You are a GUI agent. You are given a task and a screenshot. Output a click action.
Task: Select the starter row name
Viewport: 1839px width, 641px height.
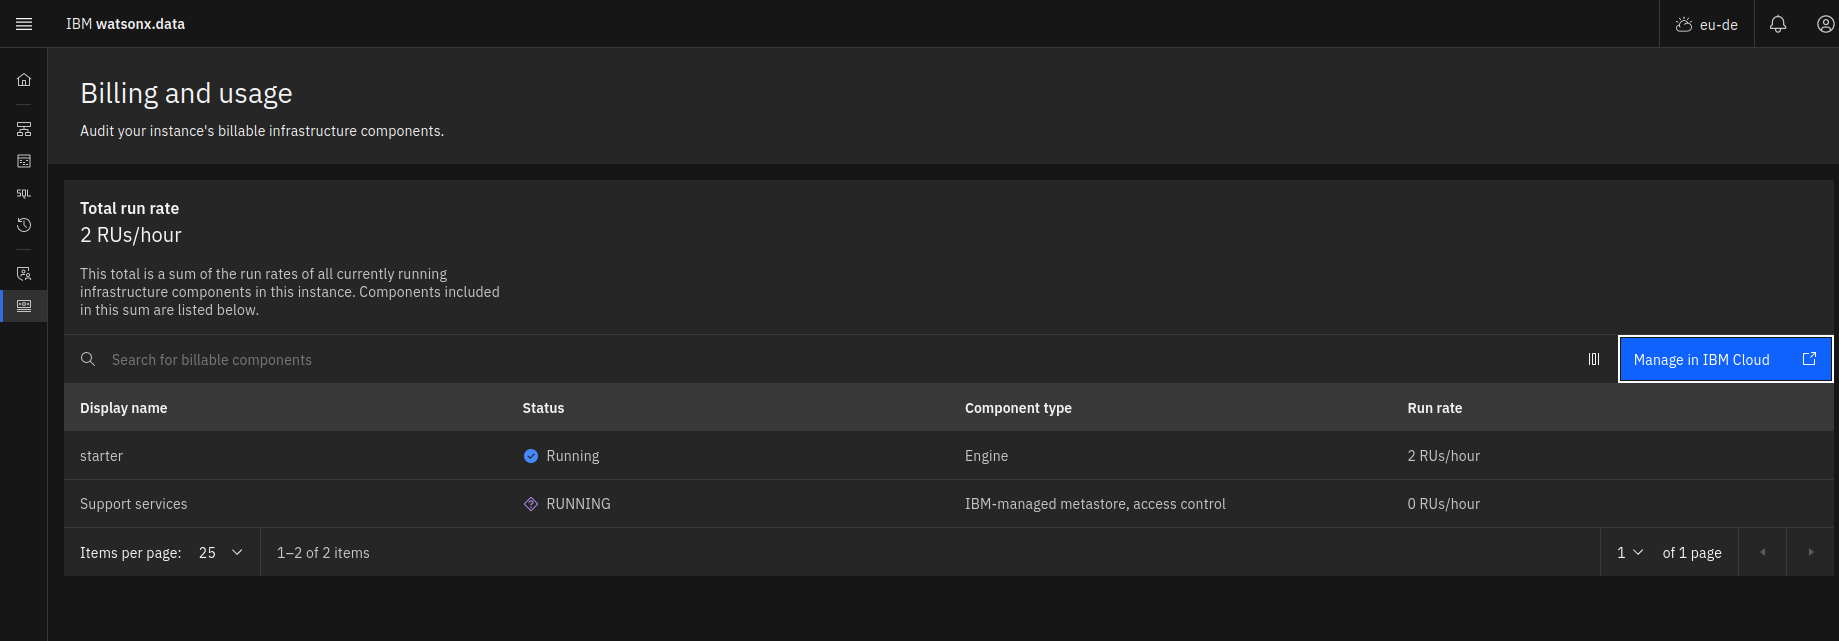tap(101, 456)
